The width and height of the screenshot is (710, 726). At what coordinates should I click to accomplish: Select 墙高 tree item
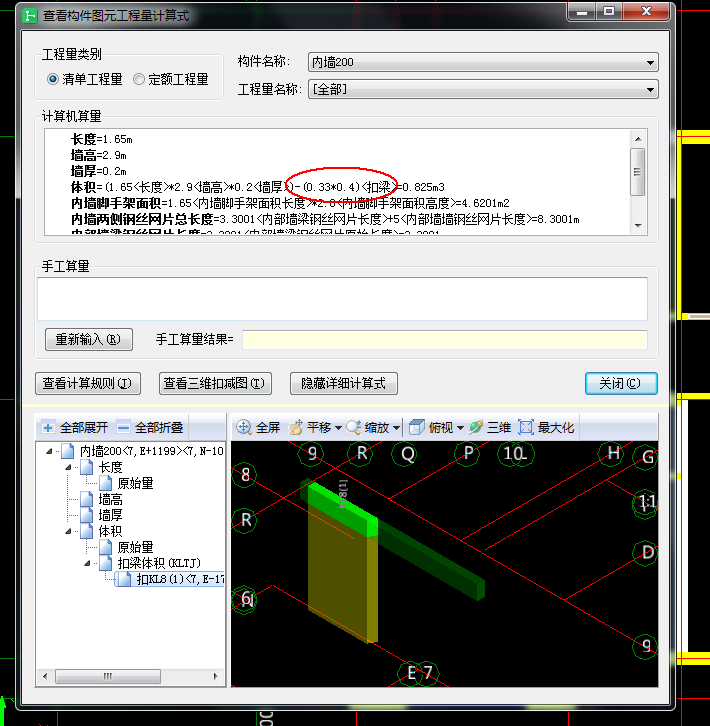pos(111,499)
